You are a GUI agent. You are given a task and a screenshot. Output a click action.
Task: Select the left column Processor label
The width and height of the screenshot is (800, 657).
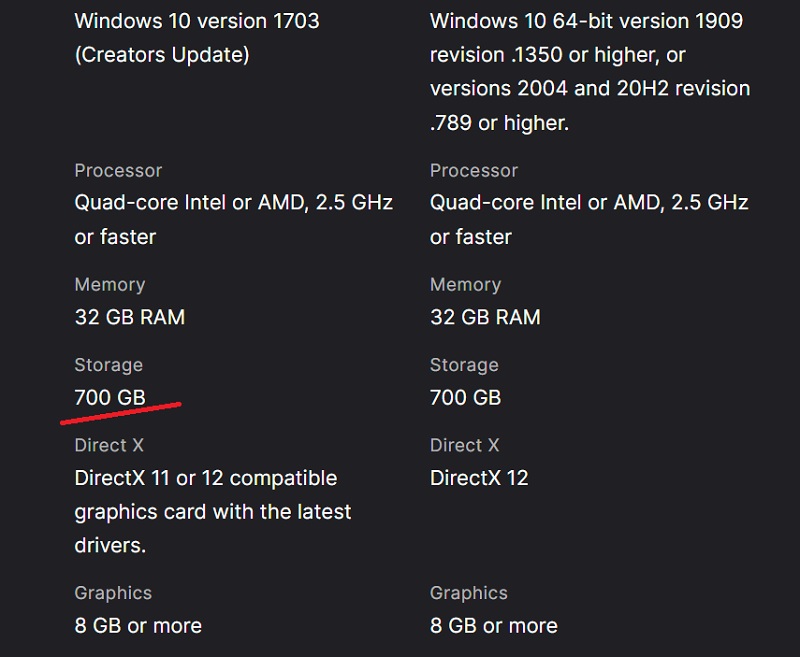click(x=118, y=171)
